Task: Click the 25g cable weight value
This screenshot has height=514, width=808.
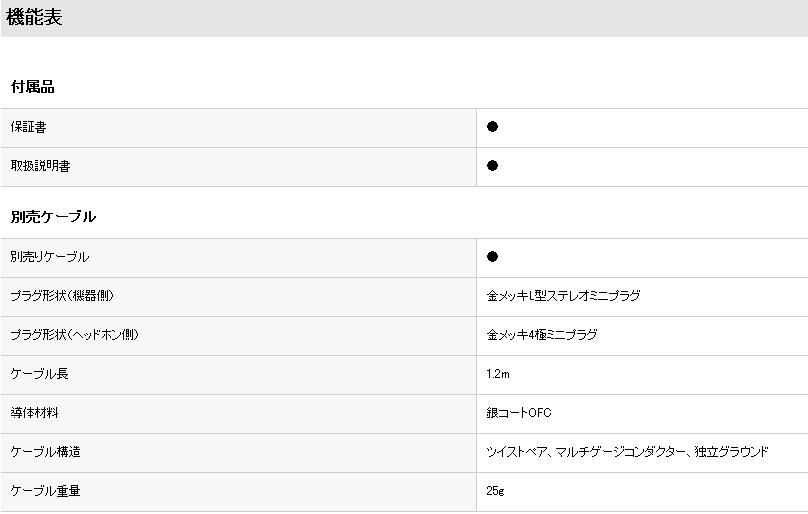Action: pos(495,491)
